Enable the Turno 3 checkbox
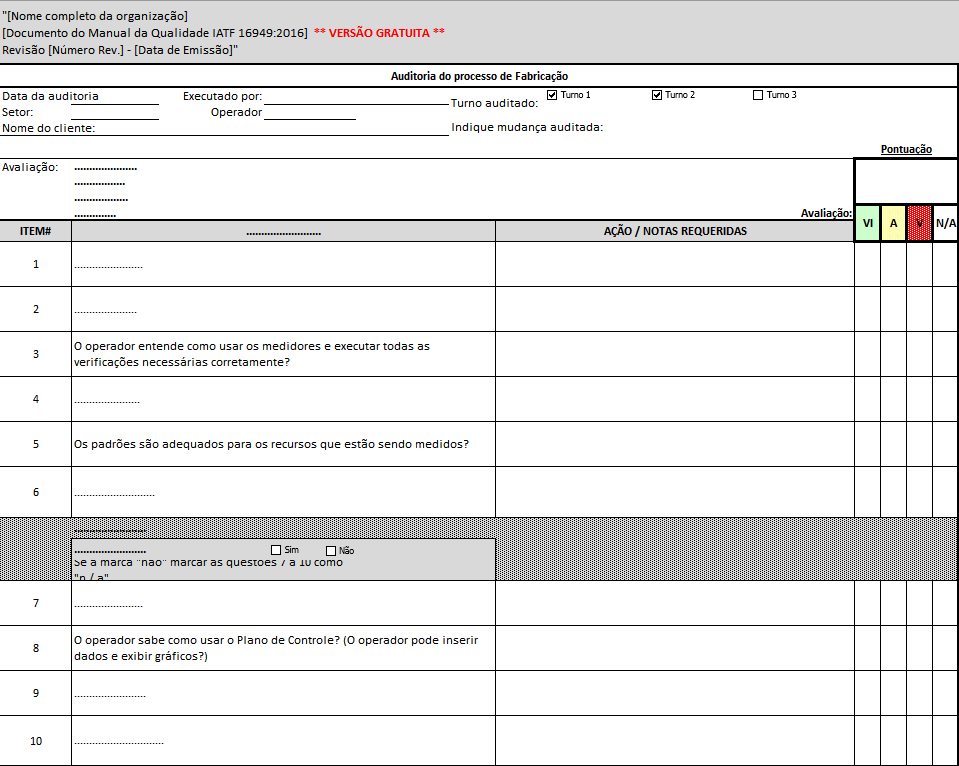 coord(757,95)
